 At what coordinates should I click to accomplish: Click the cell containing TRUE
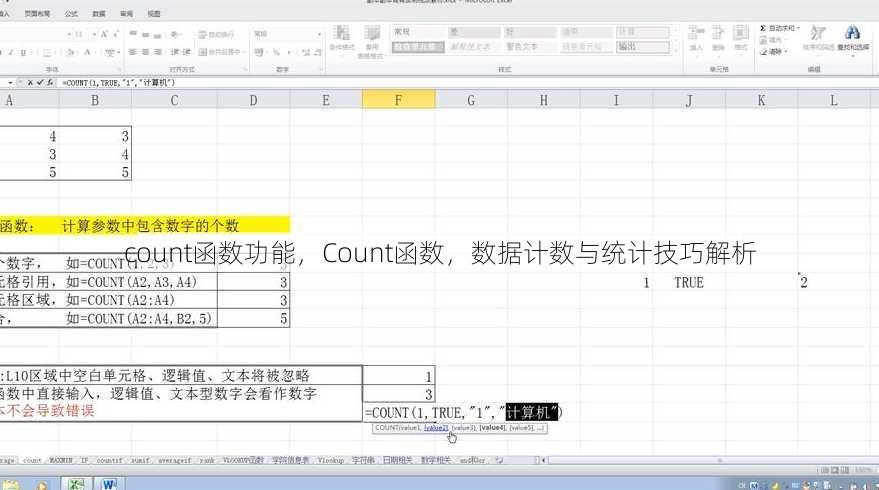click(689, 283)
